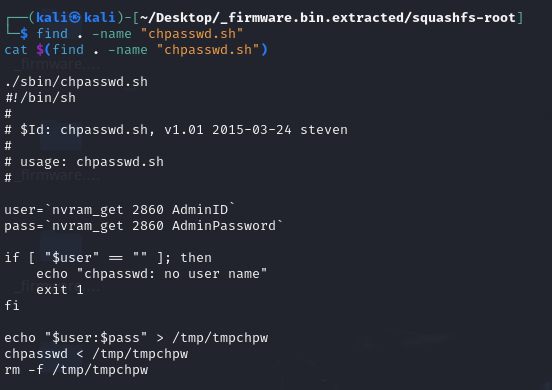Click the word "find" in first command
552x390 pixels.
click(x=52, y=33)
